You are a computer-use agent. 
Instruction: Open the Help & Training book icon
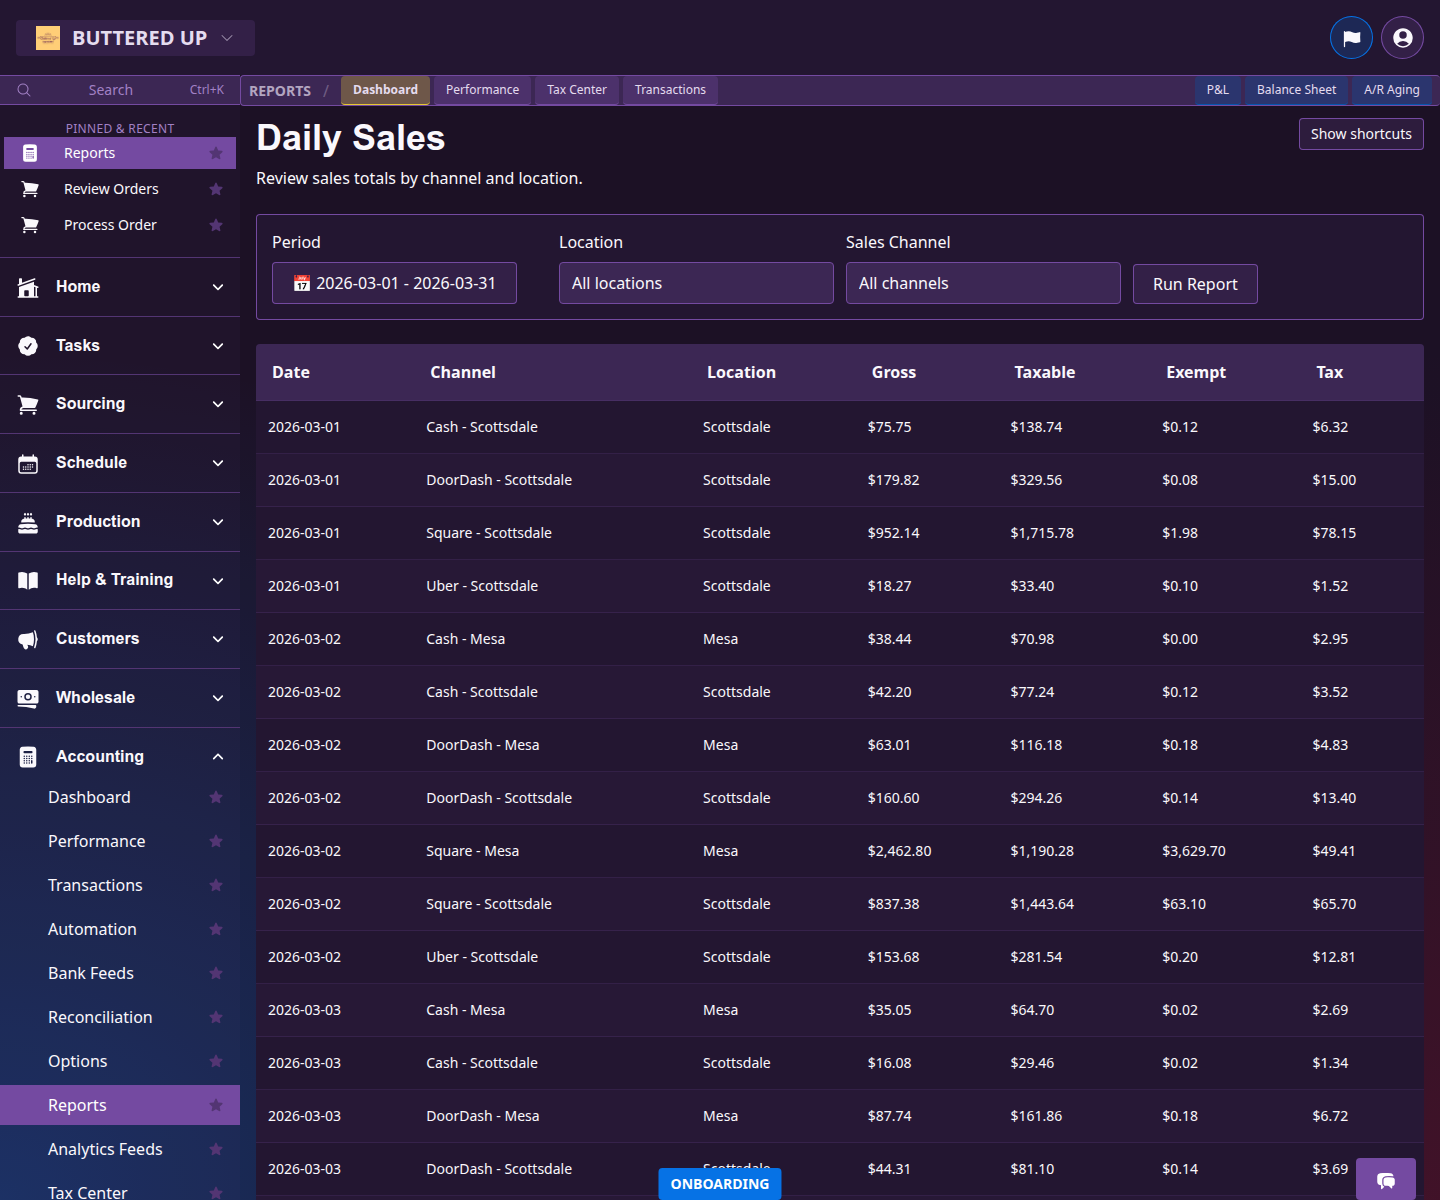click(28, 580)
